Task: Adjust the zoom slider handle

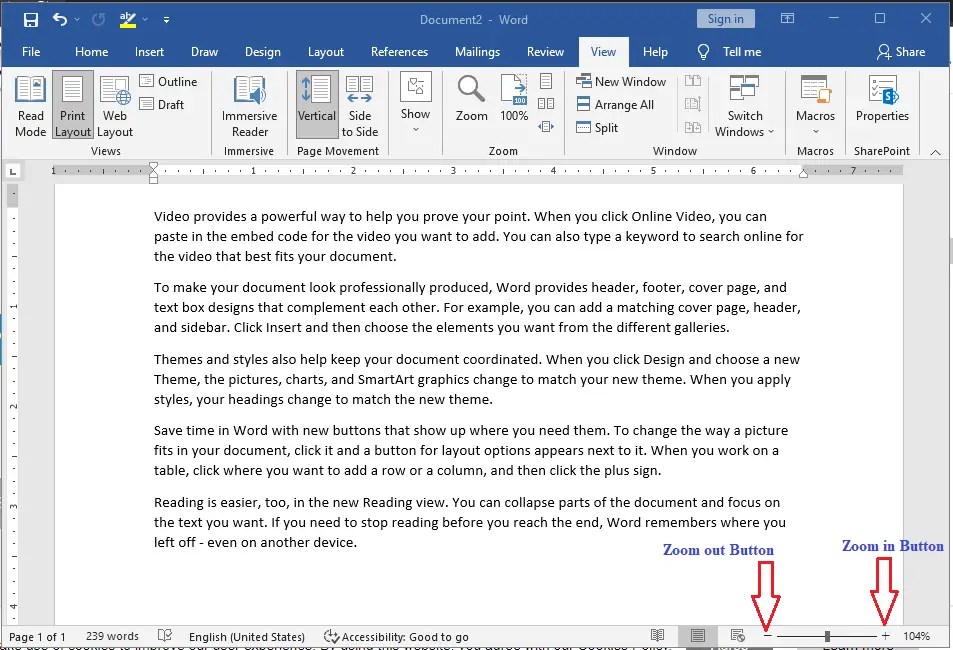Action: (x=827, y=636)
